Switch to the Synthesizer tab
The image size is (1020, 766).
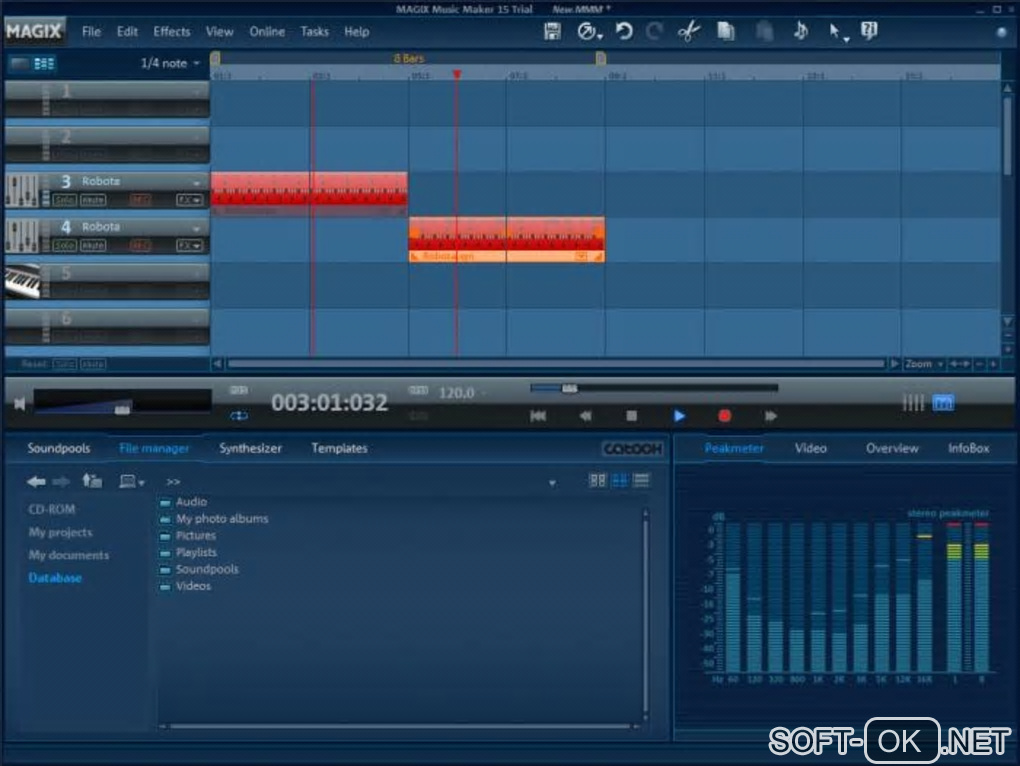250,448
